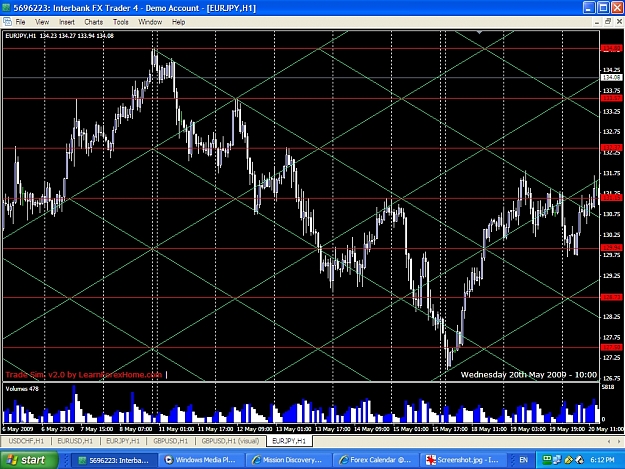Click the 130.75 price scale value
625x469 pixels.
click(x=612, y=214)
